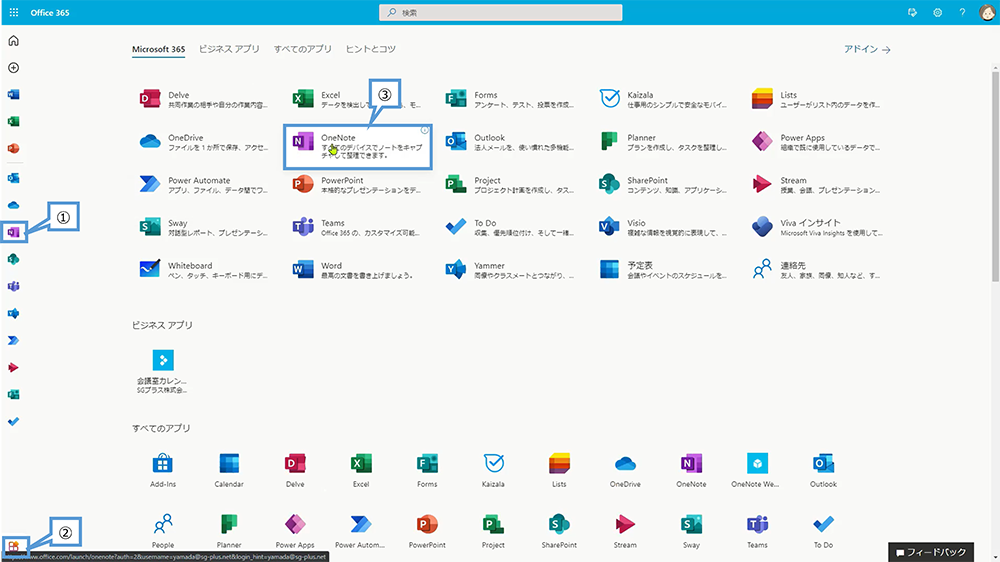The height and width of the screenshot is (562, 1000).
Task: Focus the 検索 search box
Action: click(501, 12)
